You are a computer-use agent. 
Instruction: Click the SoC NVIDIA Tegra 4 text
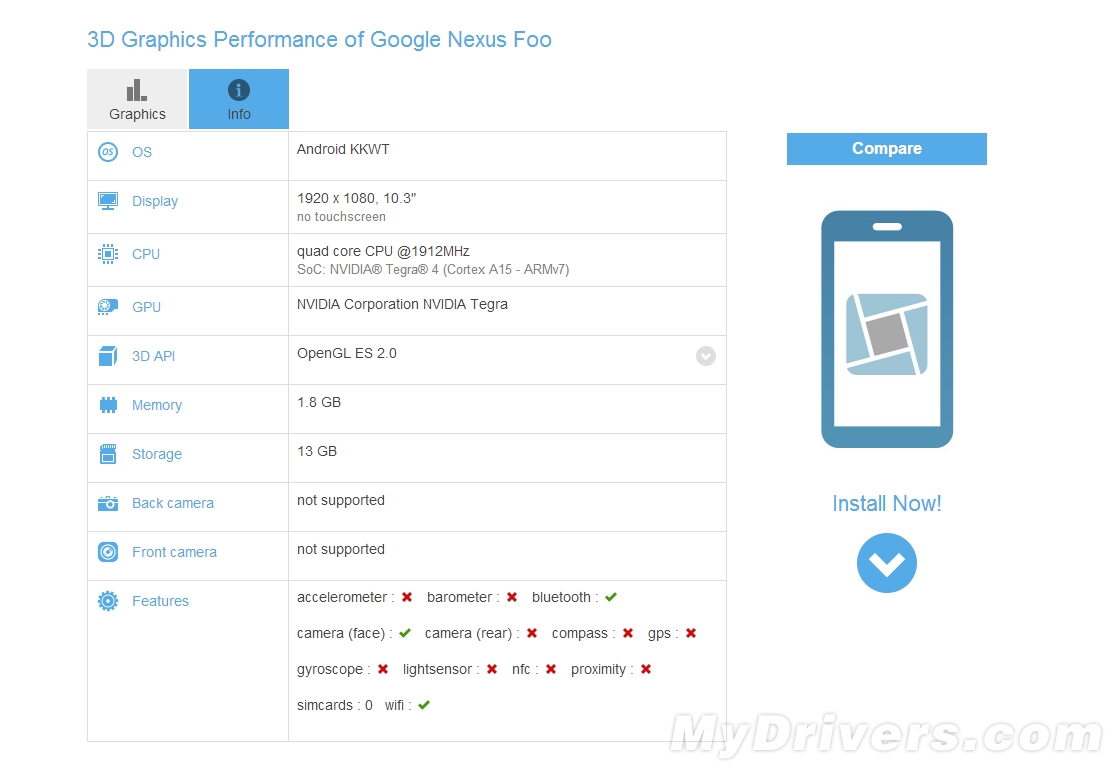point(433,270)
